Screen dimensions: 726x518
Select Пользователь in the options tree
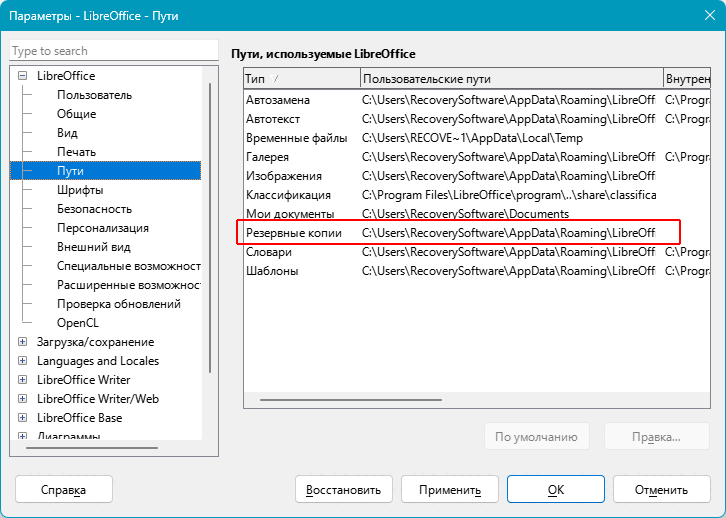click(x=94, y=95)
